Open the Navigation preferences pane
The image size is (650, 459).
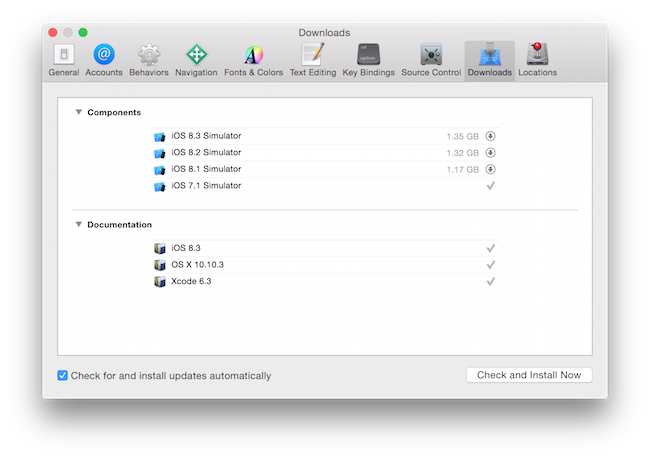click(196, 60)
